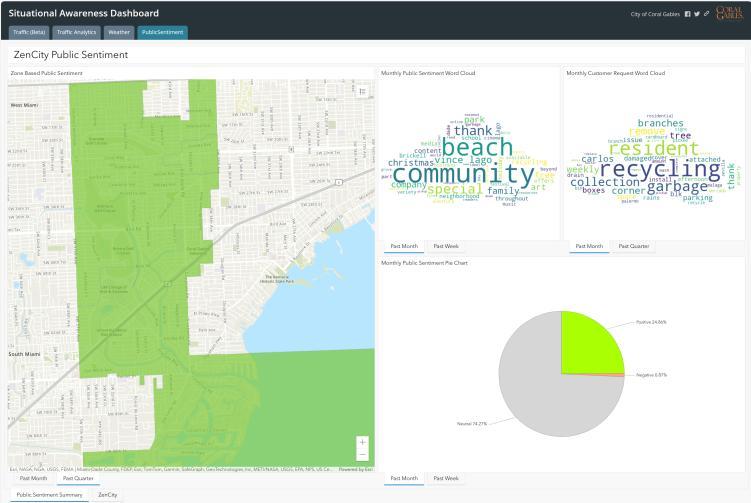The height and width of the screenshot is (503, 751).
Task: Click the word 'garbage' in request cloud
Action: [x=677, y=187]
